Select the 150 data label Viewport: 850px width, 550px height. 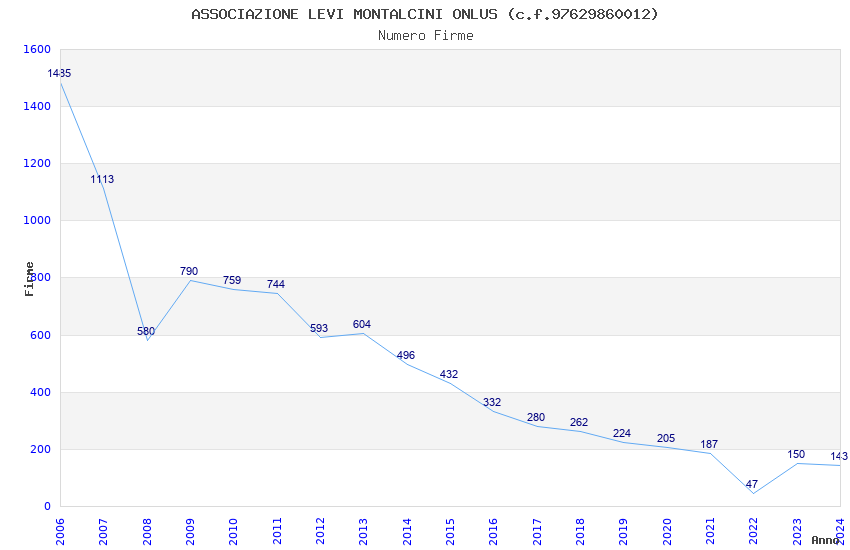point(796,454)
